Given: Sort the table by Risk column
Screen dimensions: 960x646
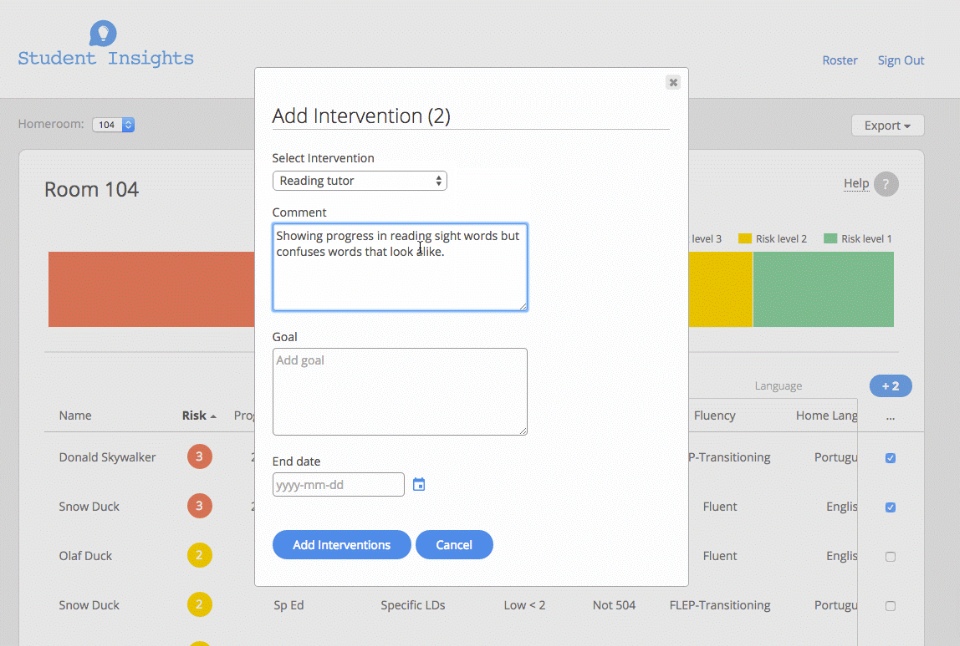Looking at the screenshot, I should tap(198, 415).
